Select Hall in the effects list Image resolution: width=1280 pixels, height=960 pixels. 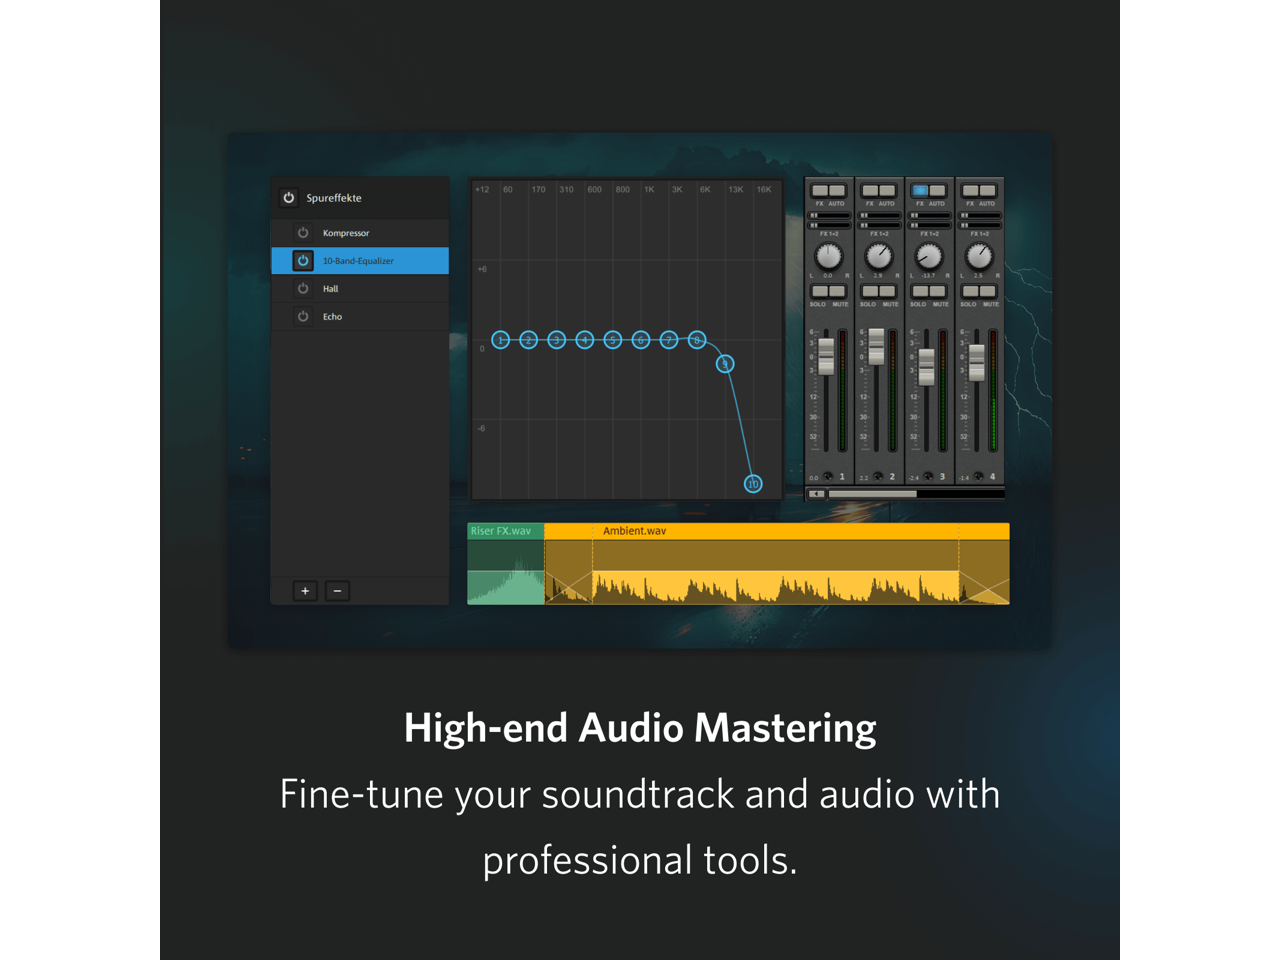coord(331,289)
